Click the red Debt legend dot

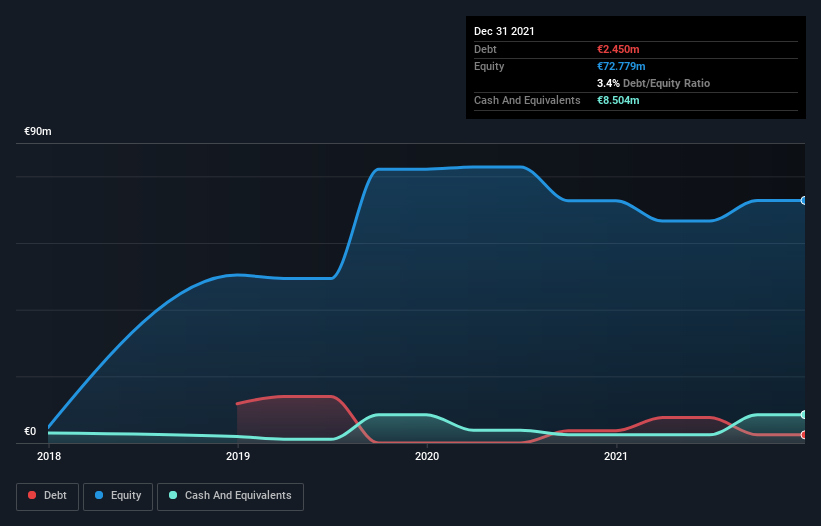[32, 495]
